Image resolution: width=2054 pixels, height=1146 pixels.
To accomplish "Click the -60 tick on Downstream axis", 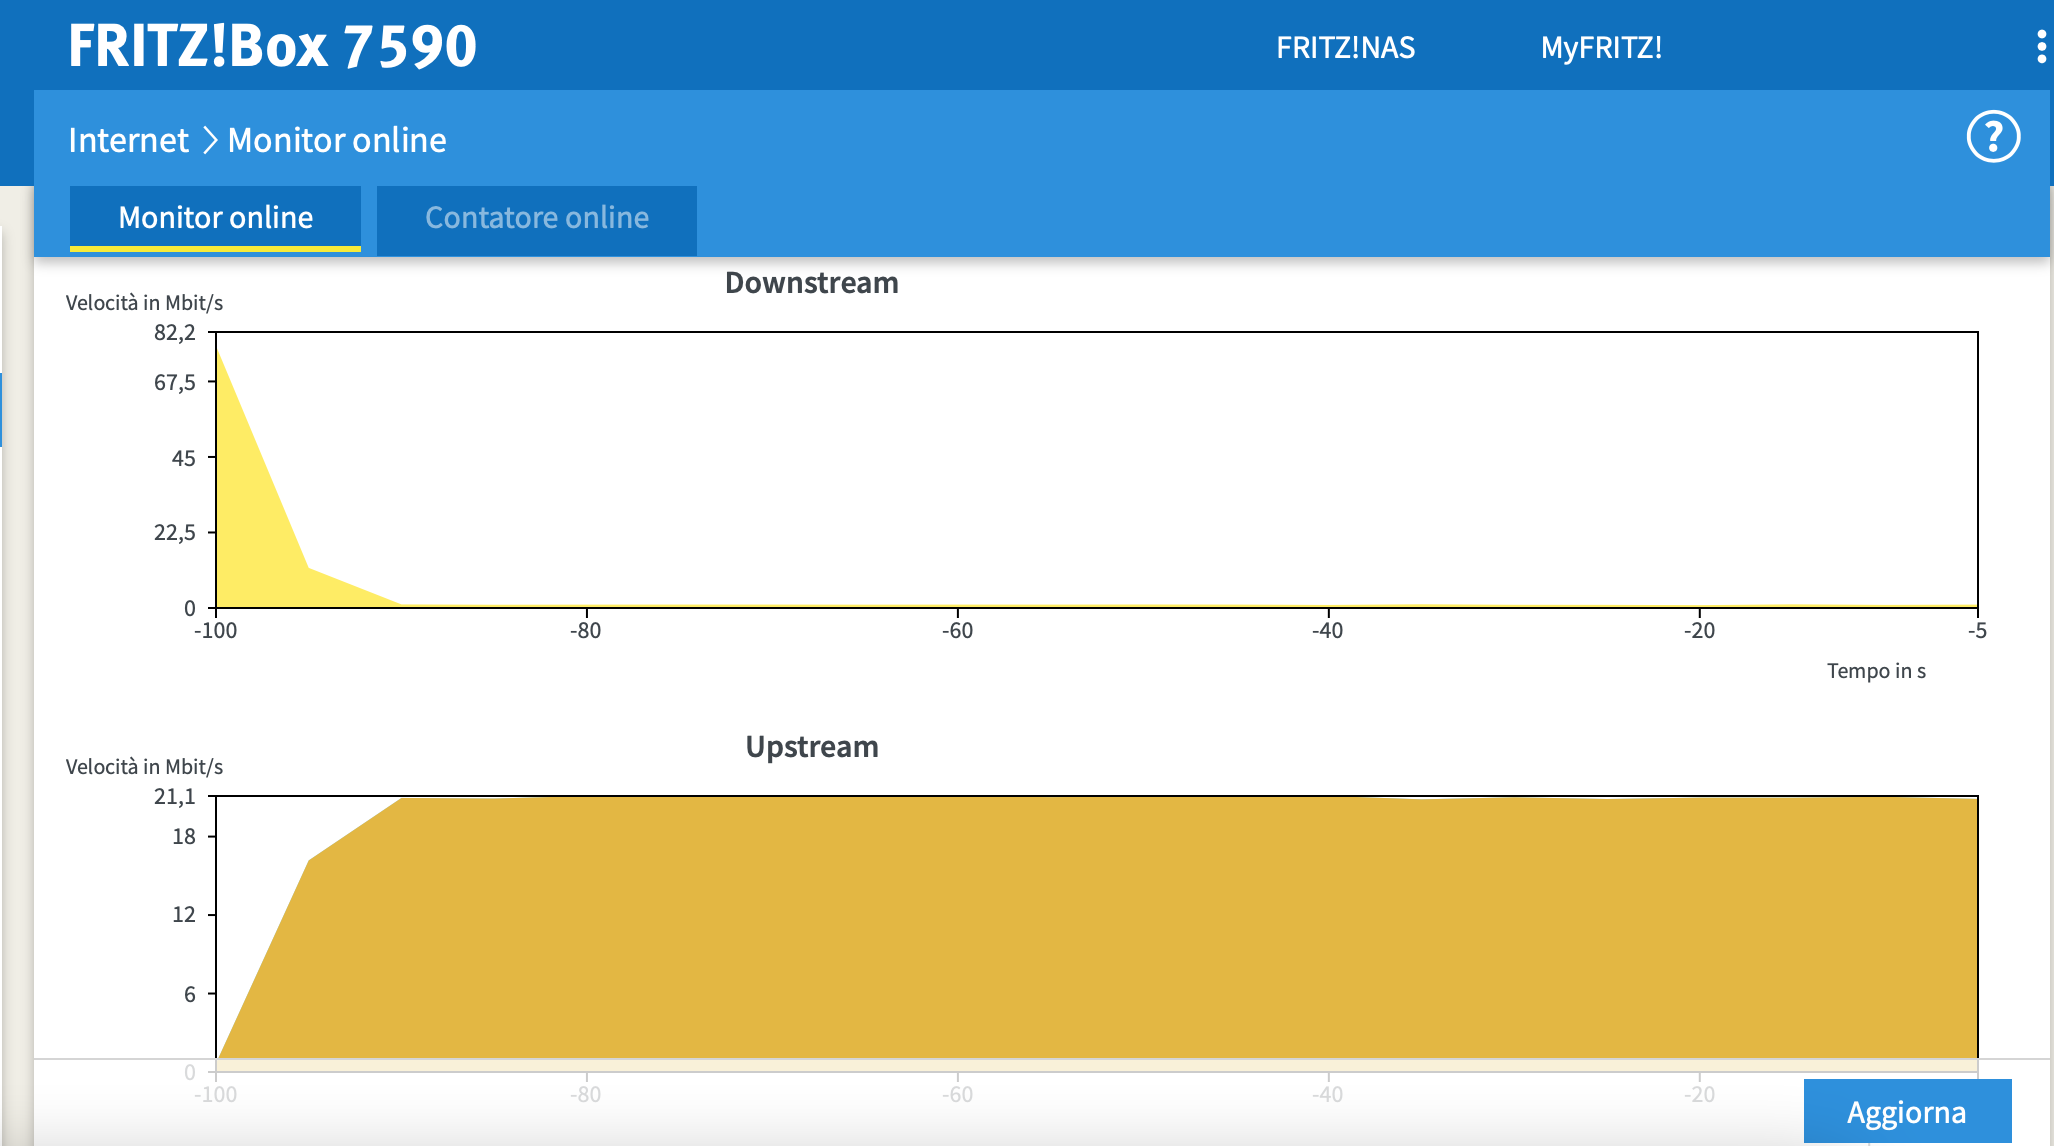I will (957, 631).
